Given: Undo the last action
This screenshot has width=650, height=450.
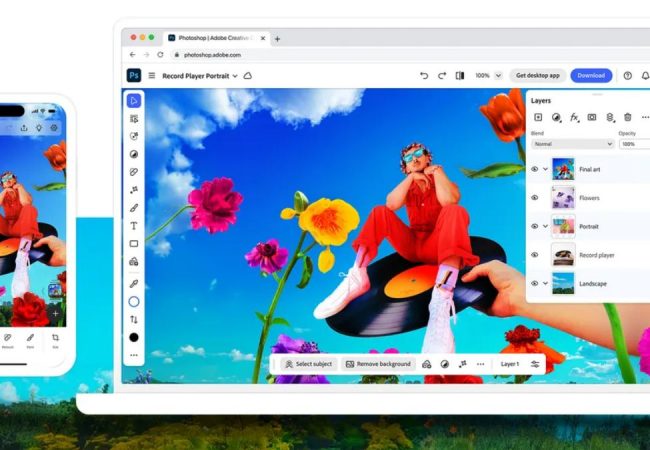Looking at the screenshot, I should coord(424,75).
